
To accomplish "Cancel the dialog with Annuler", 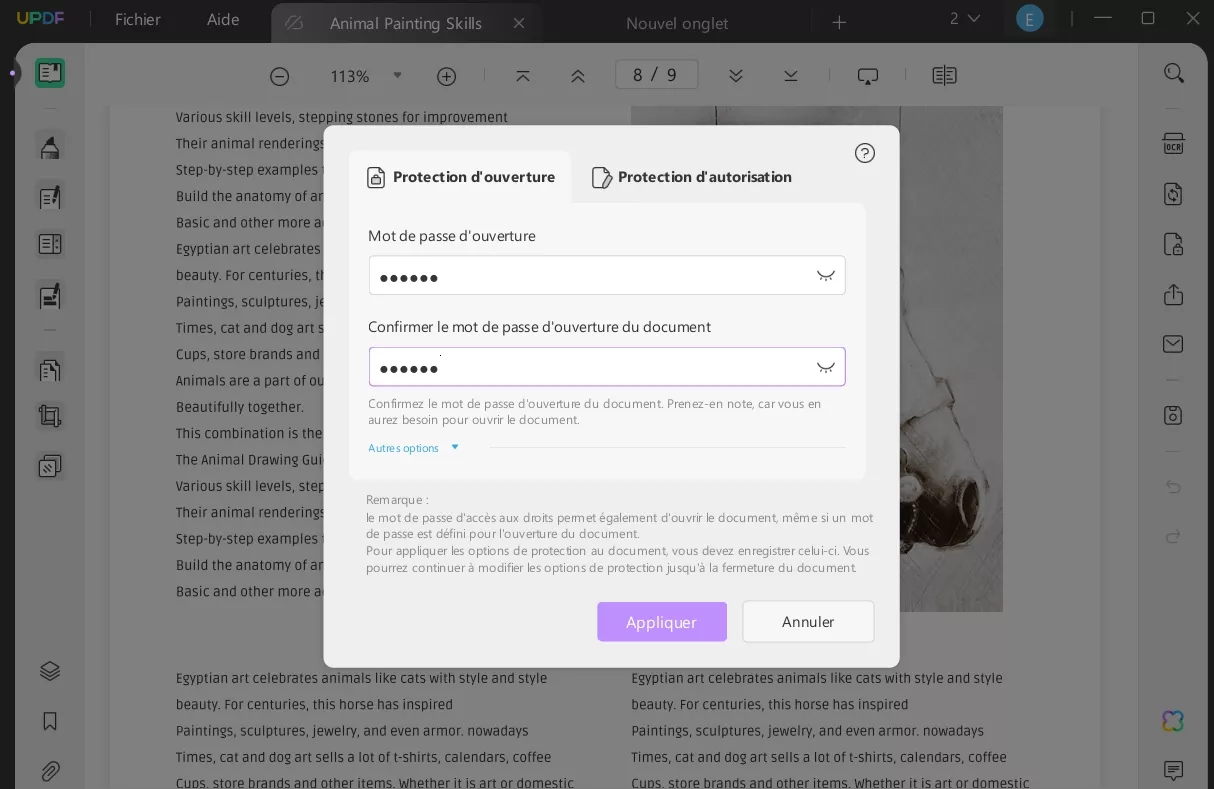I will tap(808, 621).
